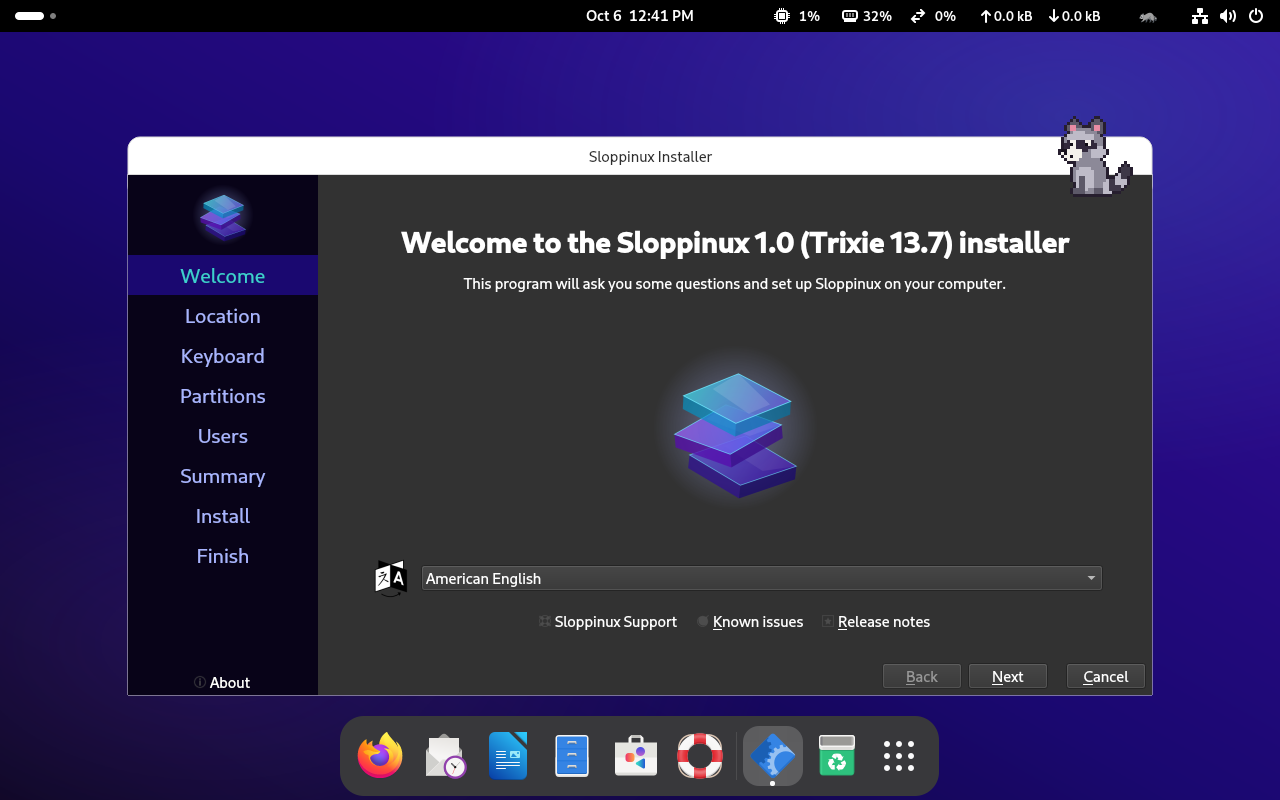This screenshot has width=1280, height=800.
Task: Click the installer icon in the dock
Action: point(773,756)
